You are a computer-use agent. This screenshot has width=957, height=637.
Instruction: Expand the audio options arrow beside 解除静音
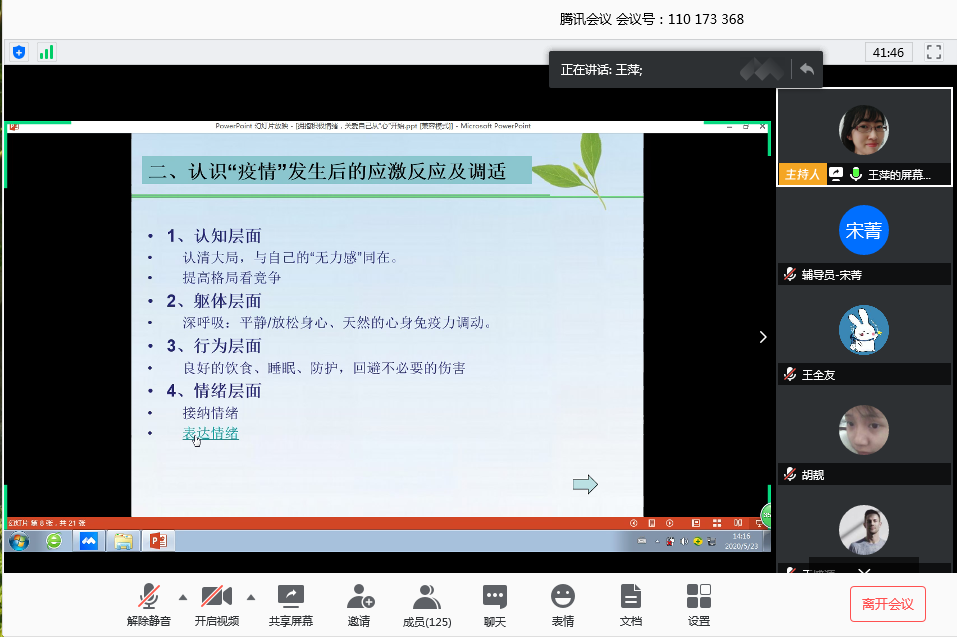tap(182, 597)
